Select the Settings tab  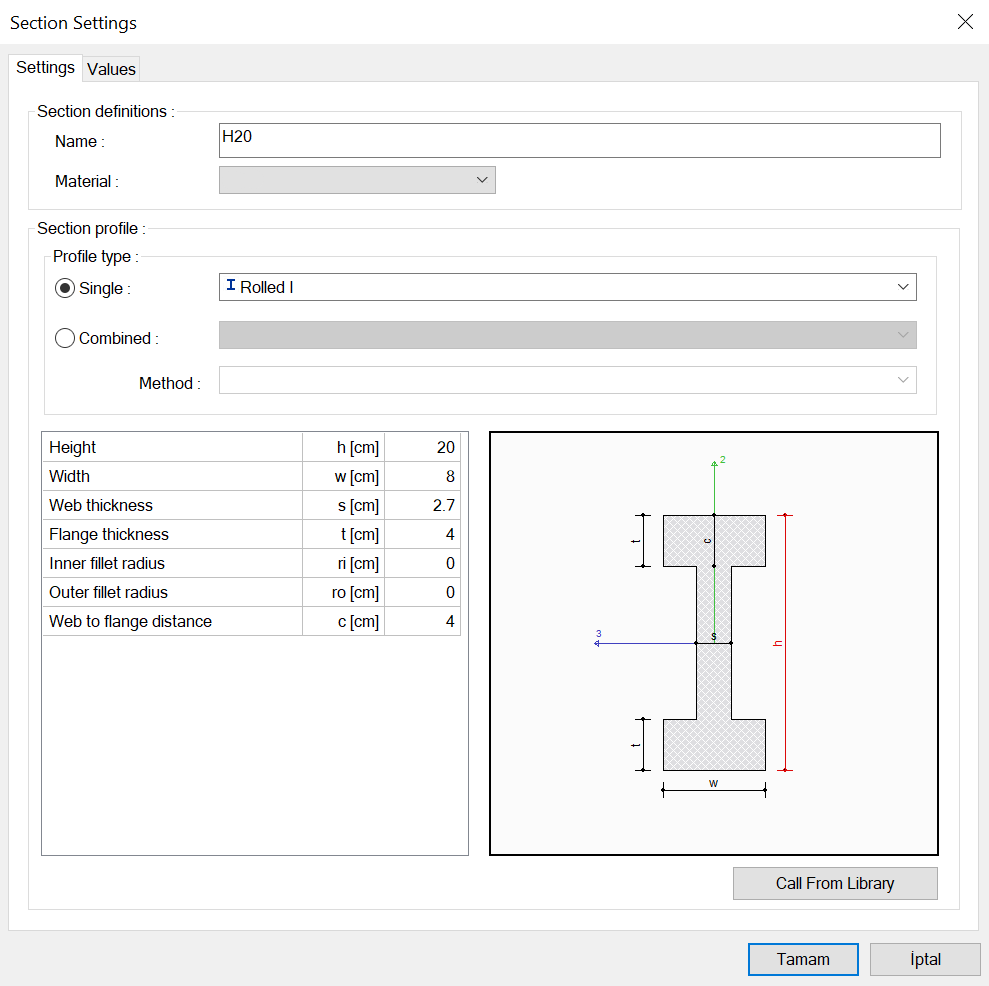click(45, 68)
